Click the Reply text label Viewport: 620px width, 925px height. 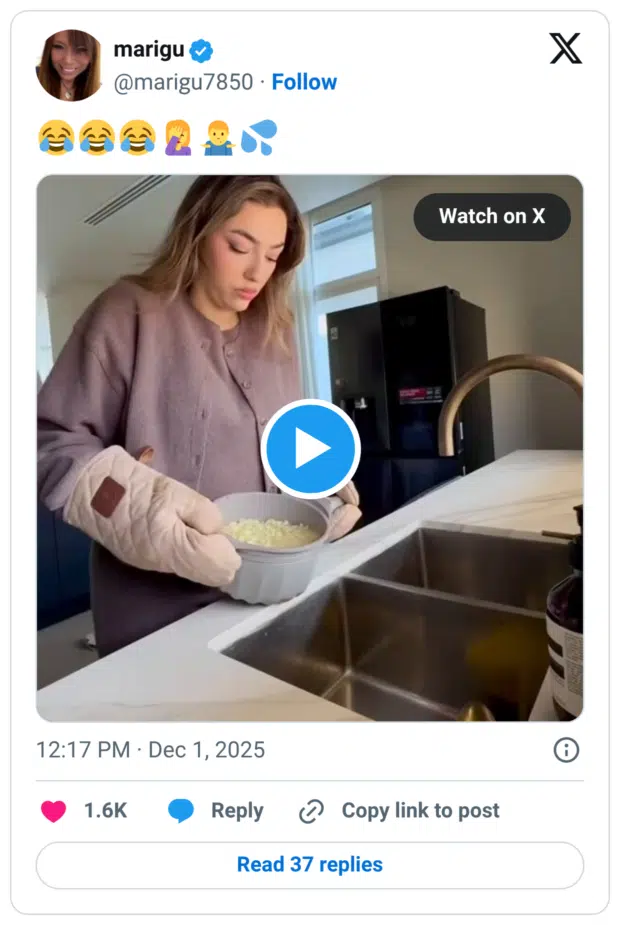coord(237,811)
